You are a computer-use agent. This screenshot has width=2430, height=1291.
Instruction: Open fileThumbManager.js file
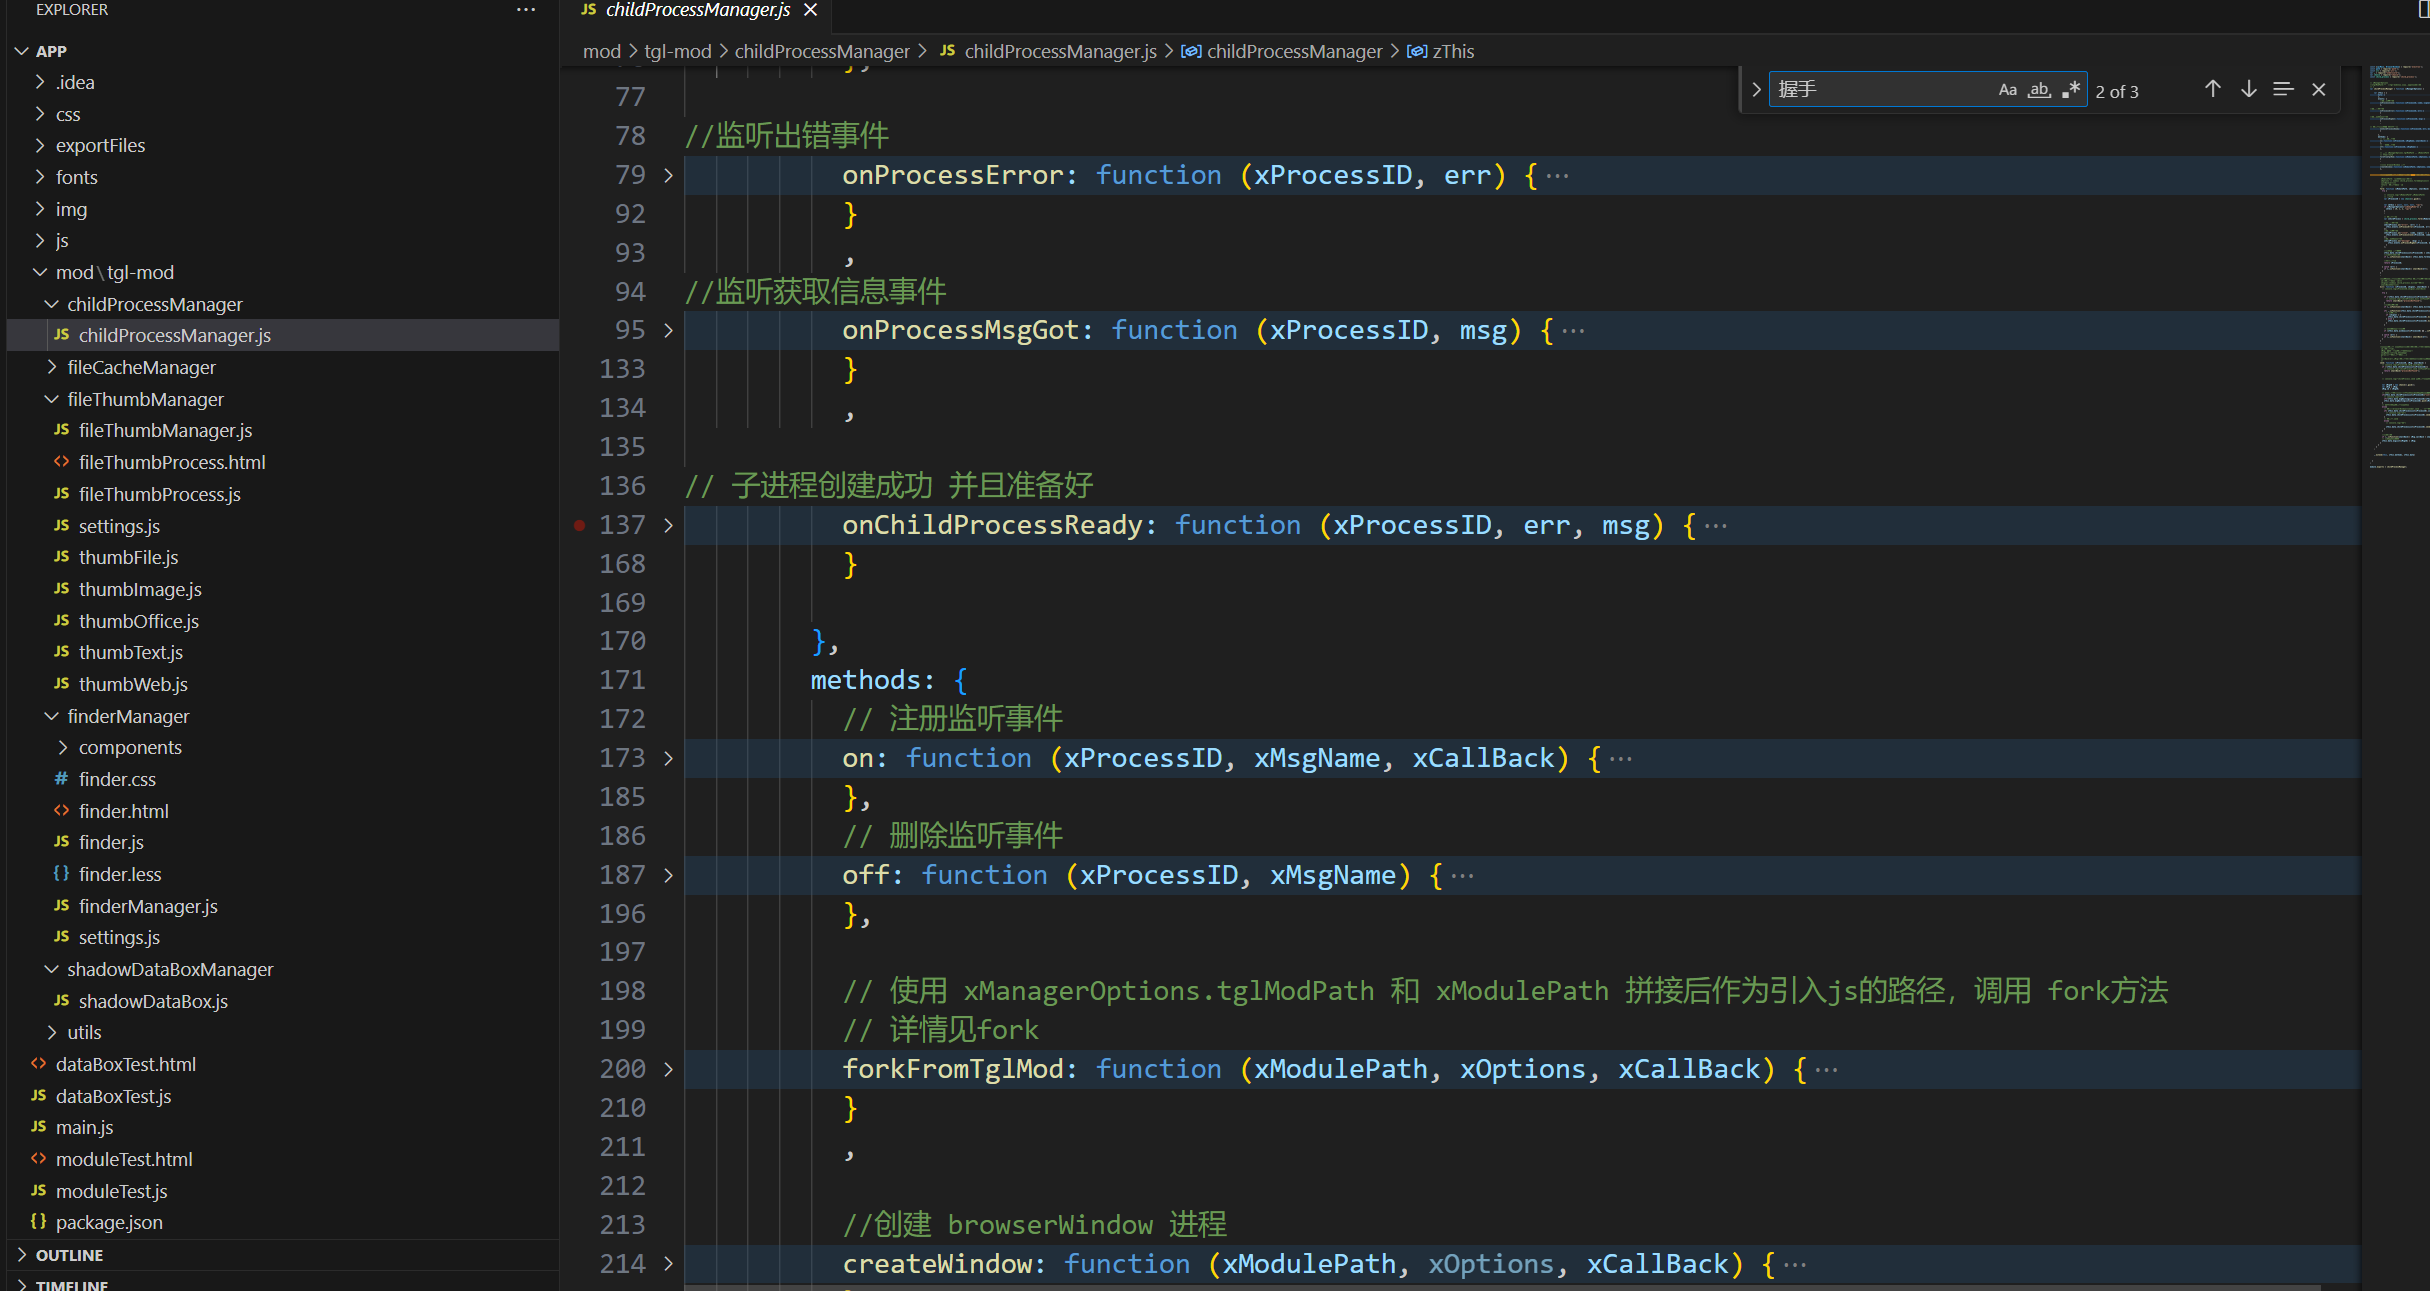(165, 430)
